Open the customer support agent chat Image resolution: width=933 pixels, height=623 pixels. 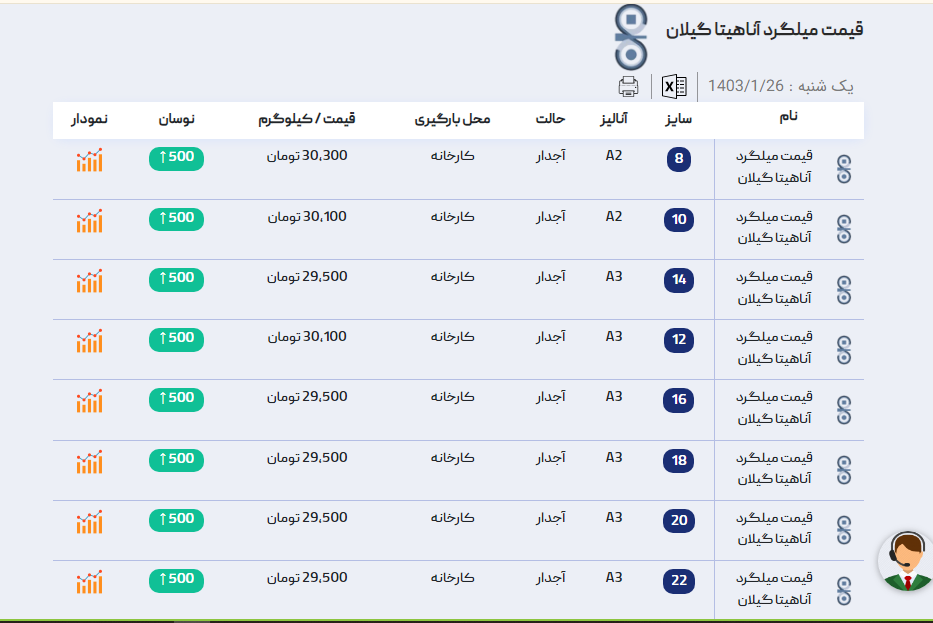click(906, 560)
